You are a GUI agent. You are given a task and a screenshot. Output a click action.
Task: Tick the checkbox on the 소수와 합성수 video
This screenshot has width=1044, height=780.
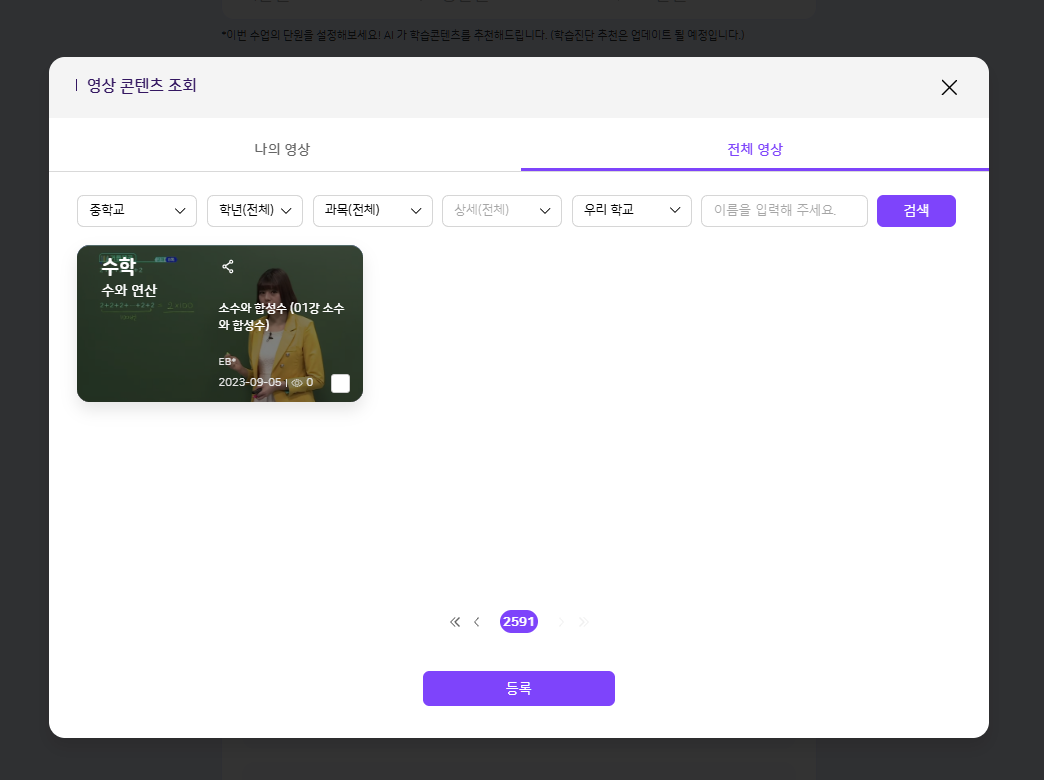click(x=341, y=383)
